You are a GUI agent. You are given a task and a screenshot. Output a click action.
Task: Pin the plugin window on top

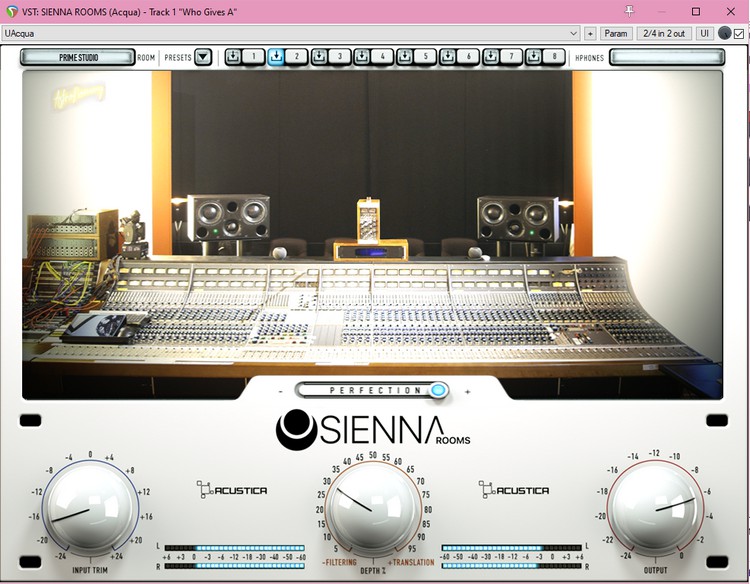pos(629,11)
